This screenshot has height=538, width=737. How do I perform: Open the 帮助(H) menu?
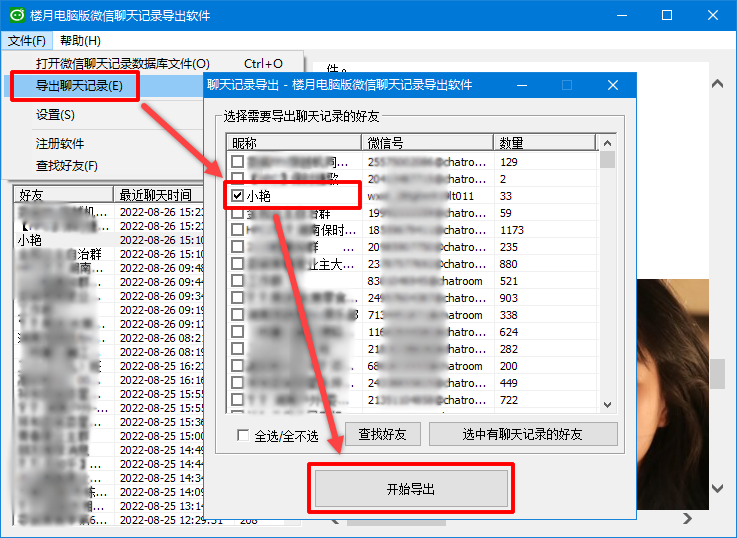(x=80, y=41)
